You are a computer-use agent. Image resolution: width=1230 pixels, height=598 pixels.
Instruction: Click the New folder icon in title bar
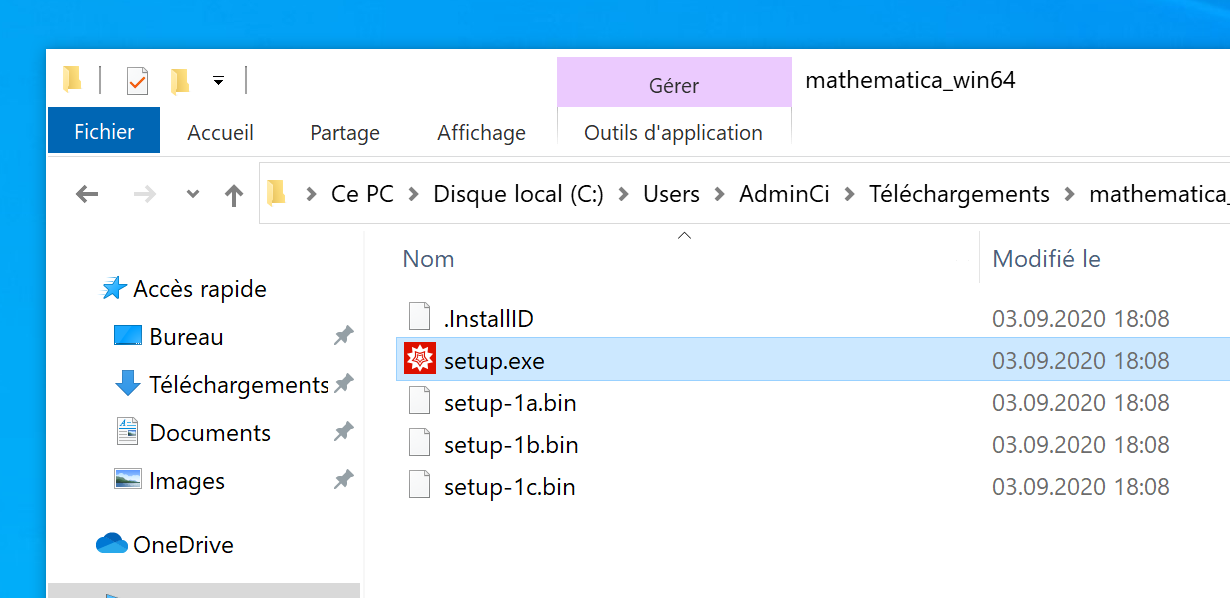[x=180, y=81]
